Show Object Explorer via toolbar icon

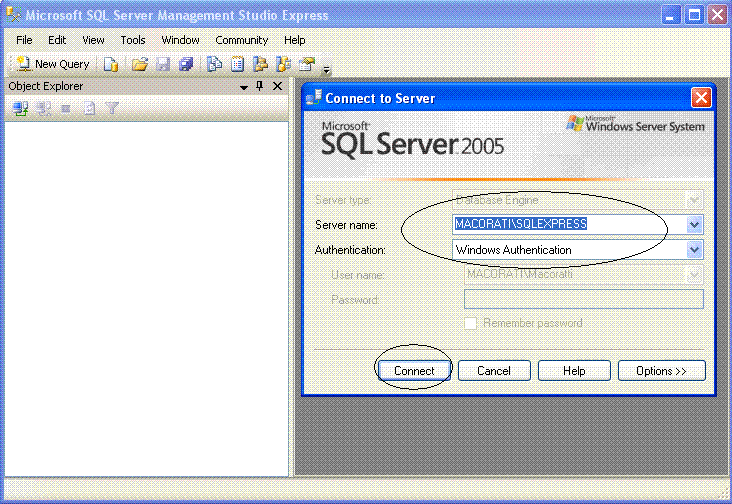pos(260,64)
